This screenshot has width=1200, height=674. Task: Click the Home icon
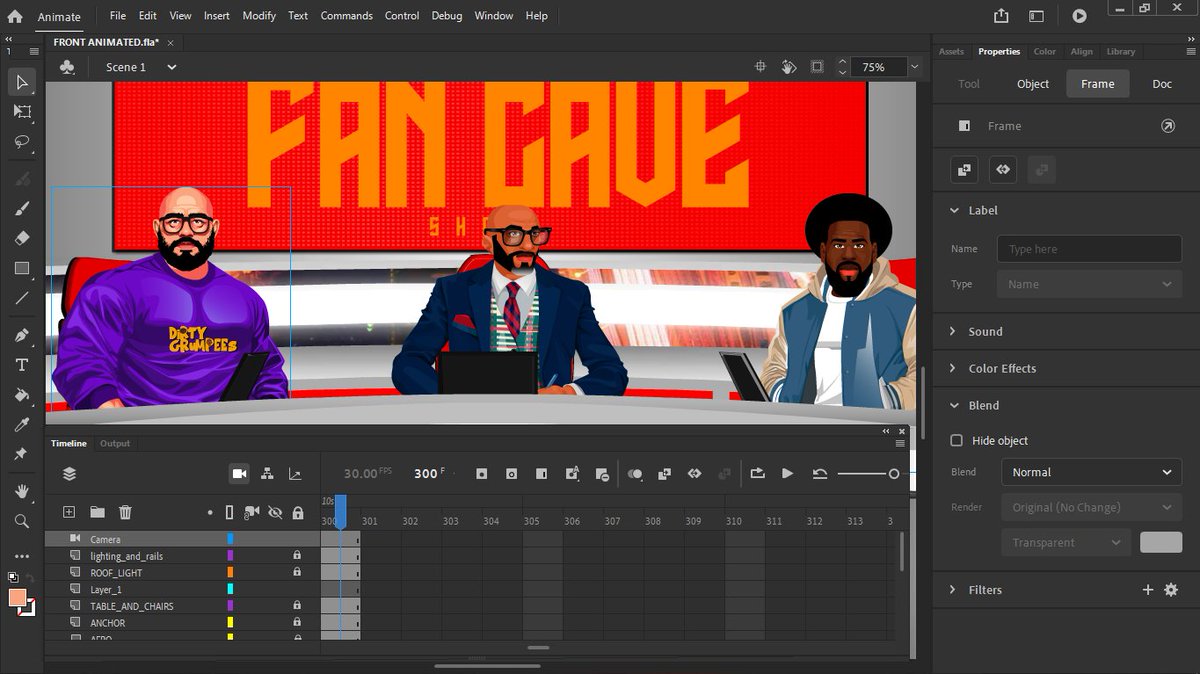click(15, 16)
